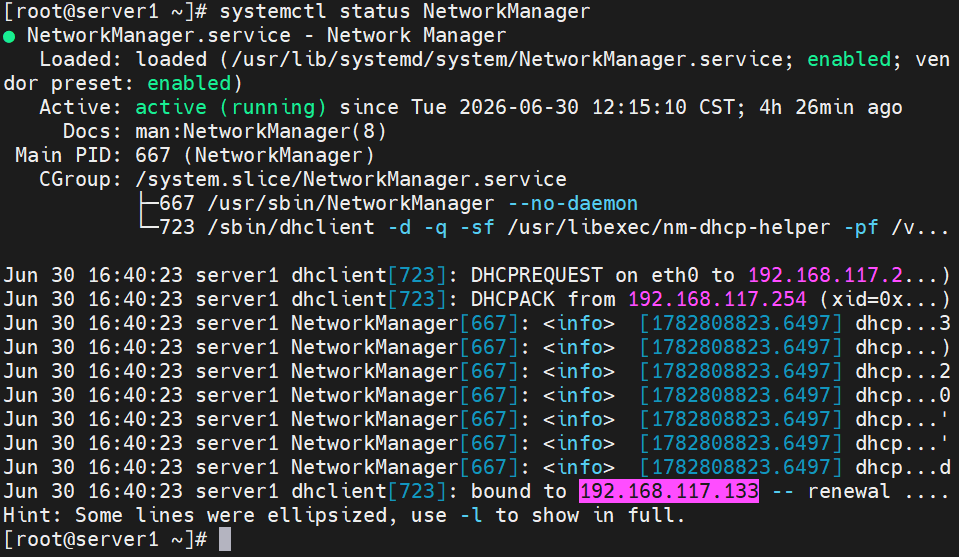The height and width of the screenshot is (557, 959).
Task: Click the bottom prompt '[root@server1 ~]#'
Action: pos(105,539)
